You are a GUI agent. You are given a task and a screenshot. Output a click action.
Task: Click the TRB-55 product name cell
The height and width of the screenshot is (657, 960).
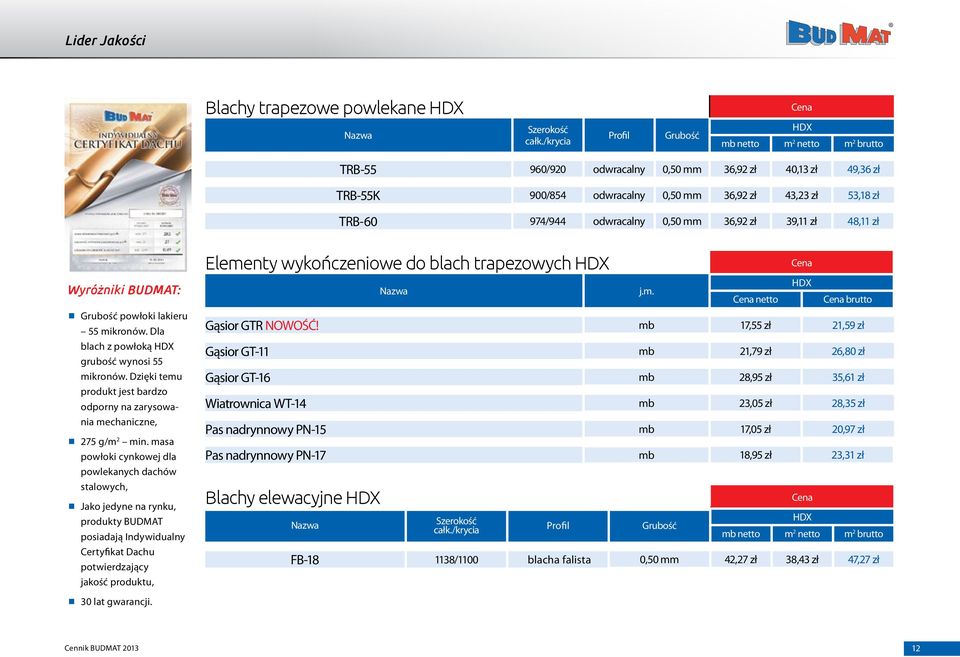(358, 170)
